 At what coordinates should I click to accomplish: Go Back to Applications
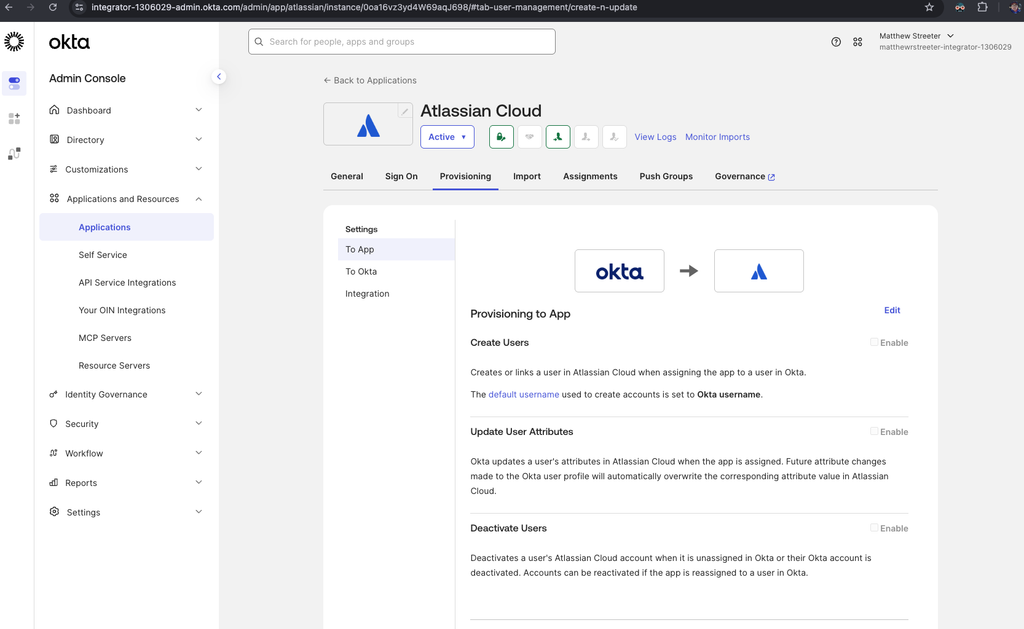tap(370, 80)
